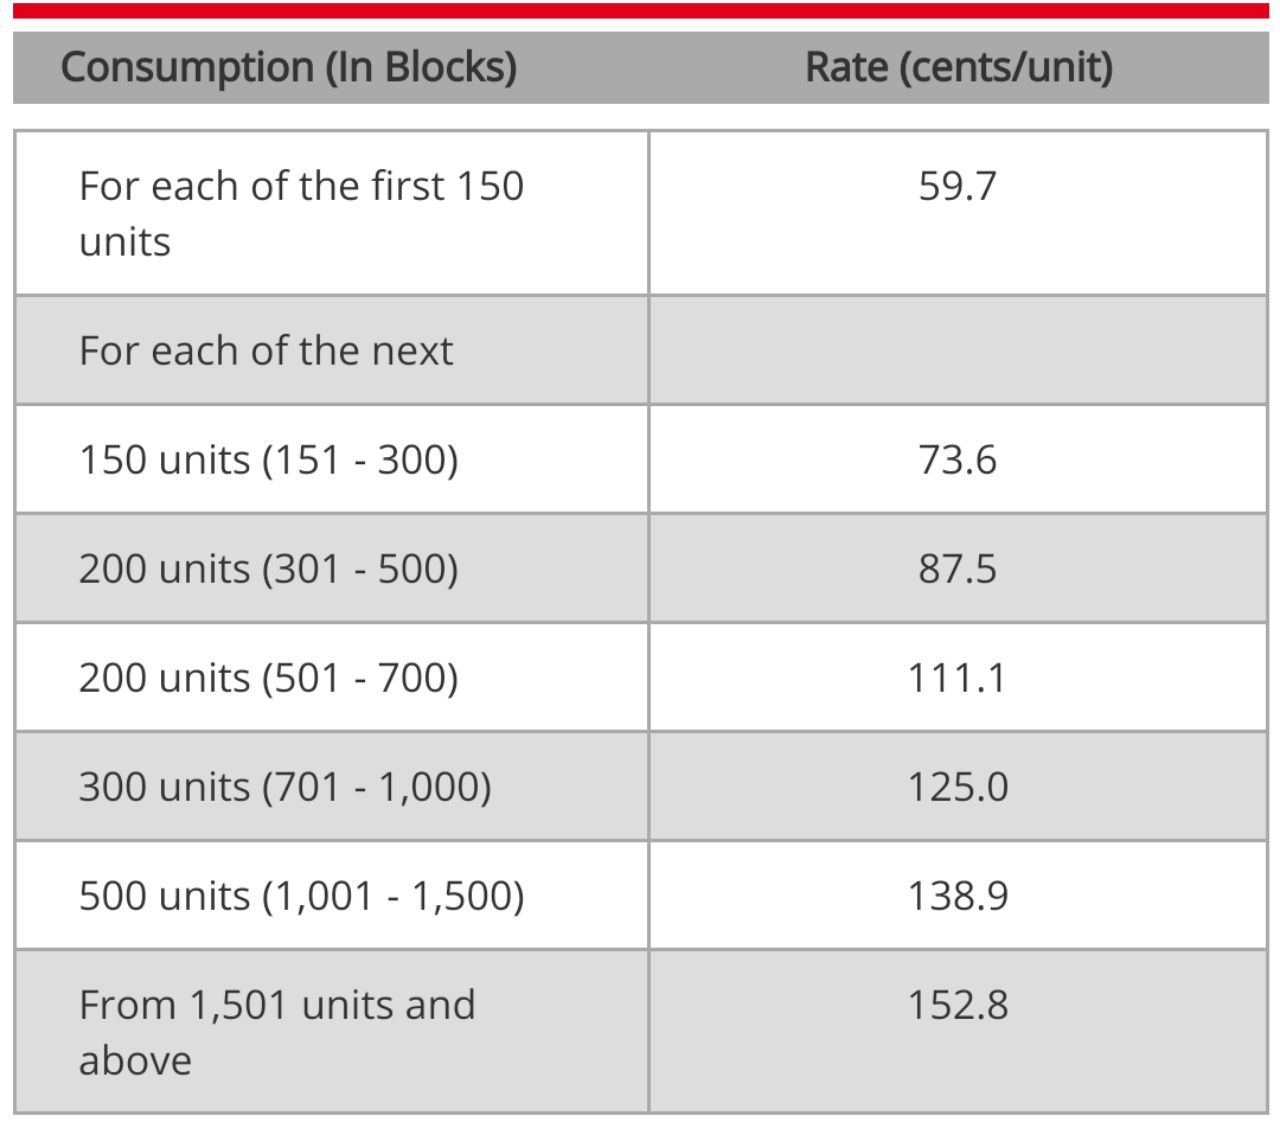
Task: Click the 152.8 rate value
Action: point(957,1005)
